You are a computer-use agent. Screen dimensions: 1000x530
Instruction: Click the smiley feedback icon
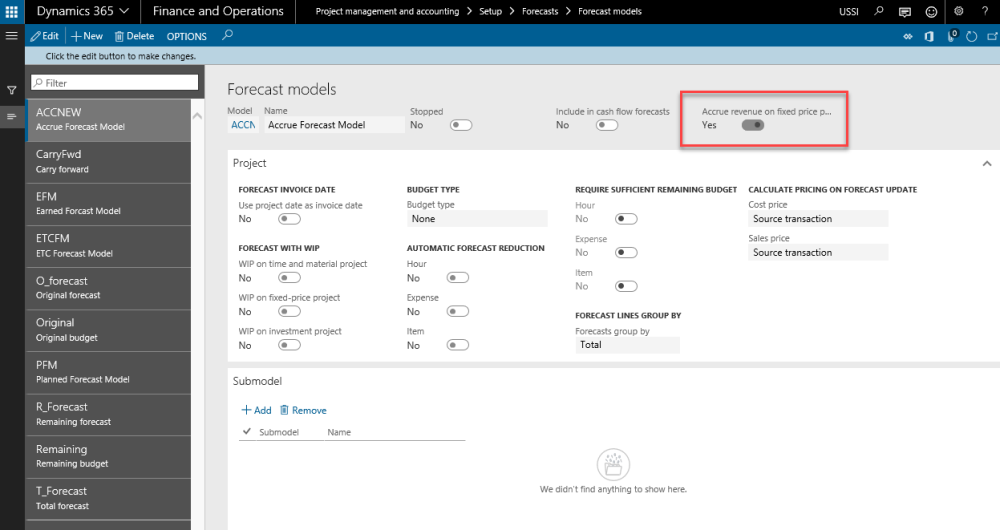point(932,12)
